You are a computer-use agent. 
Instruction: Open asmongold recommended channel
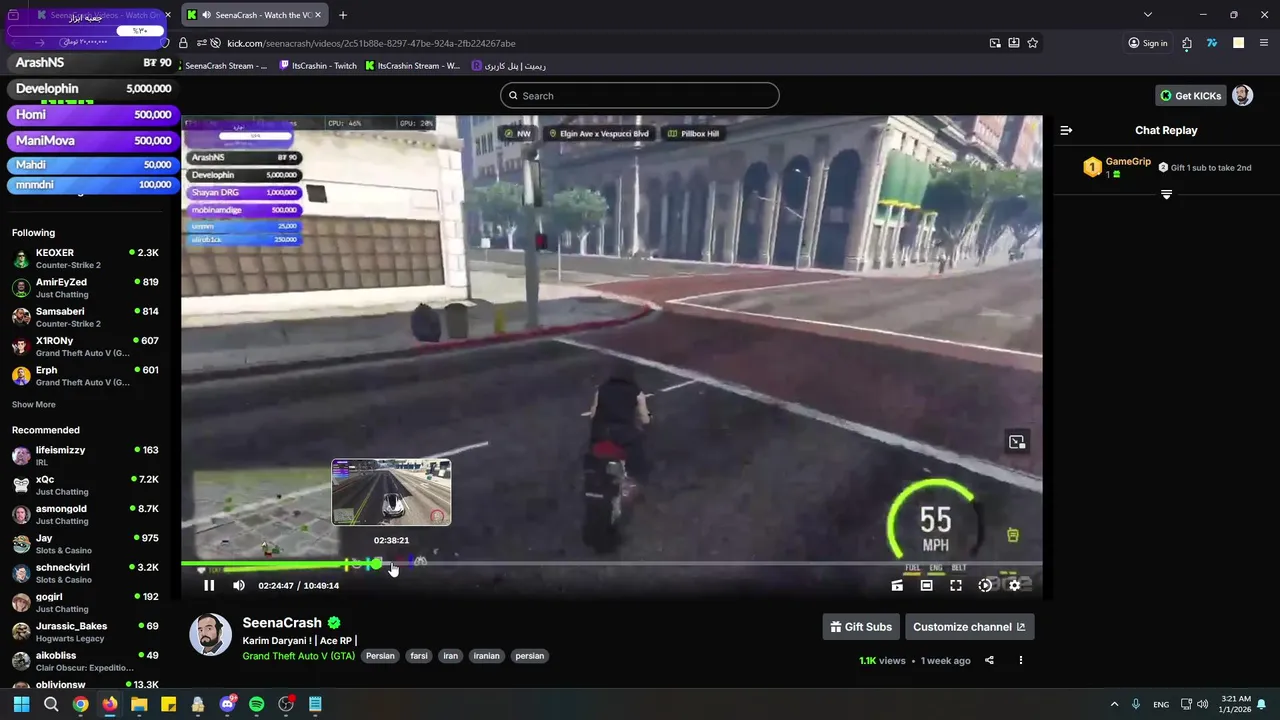[85, 514]
